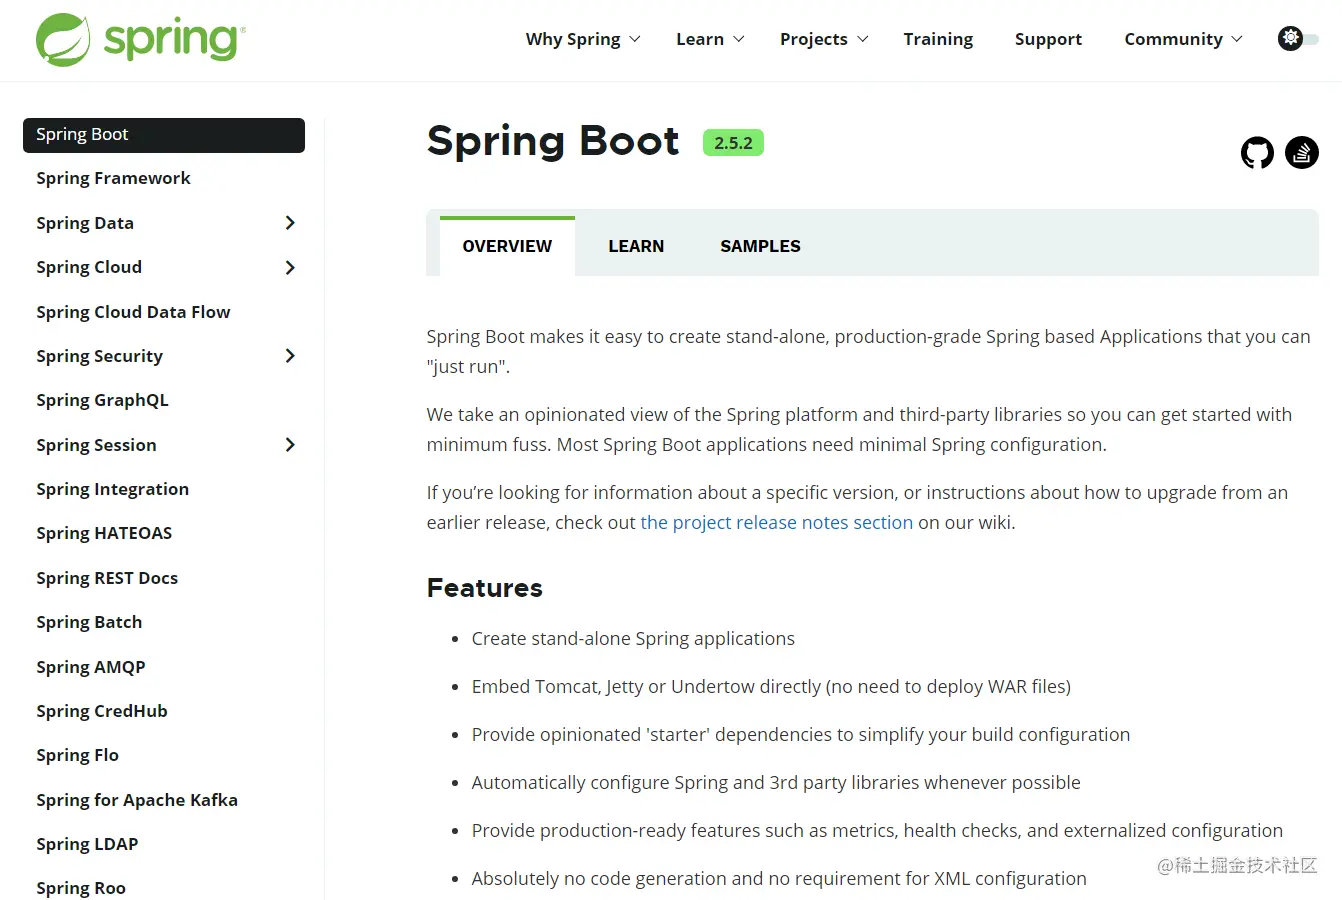Open the Support menu item
Screen dimensions: 1342x900
click(1048, 39)
